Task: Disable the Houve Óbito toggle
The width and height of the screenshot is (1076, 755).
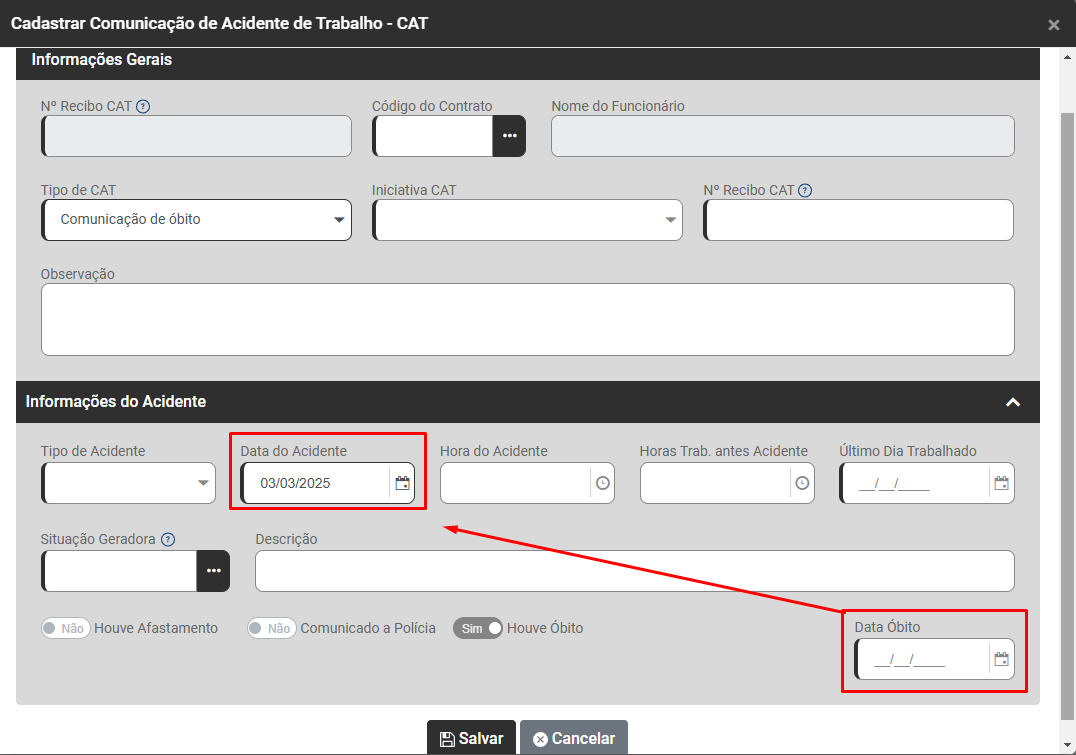Action: point(478,628)
